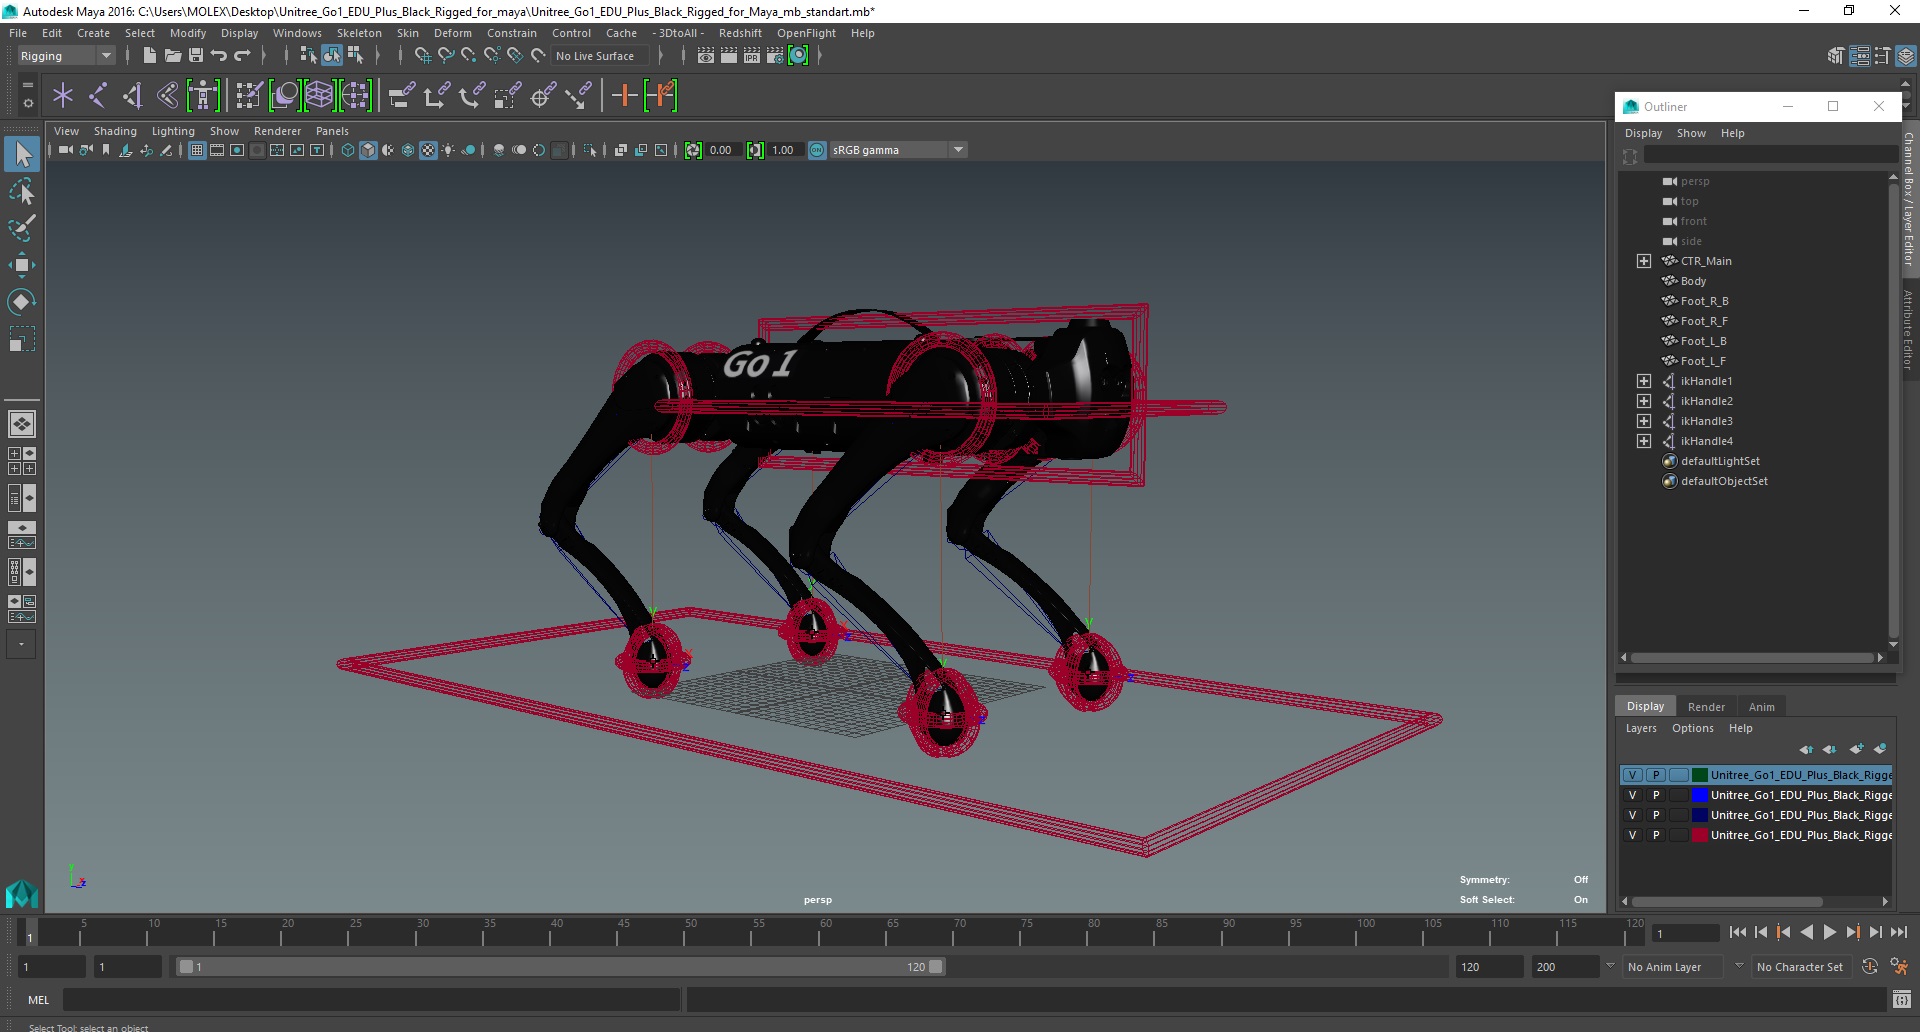Click the MEL command line input field
The height and width of the screenshot is (1032, 1922).
371,1000
